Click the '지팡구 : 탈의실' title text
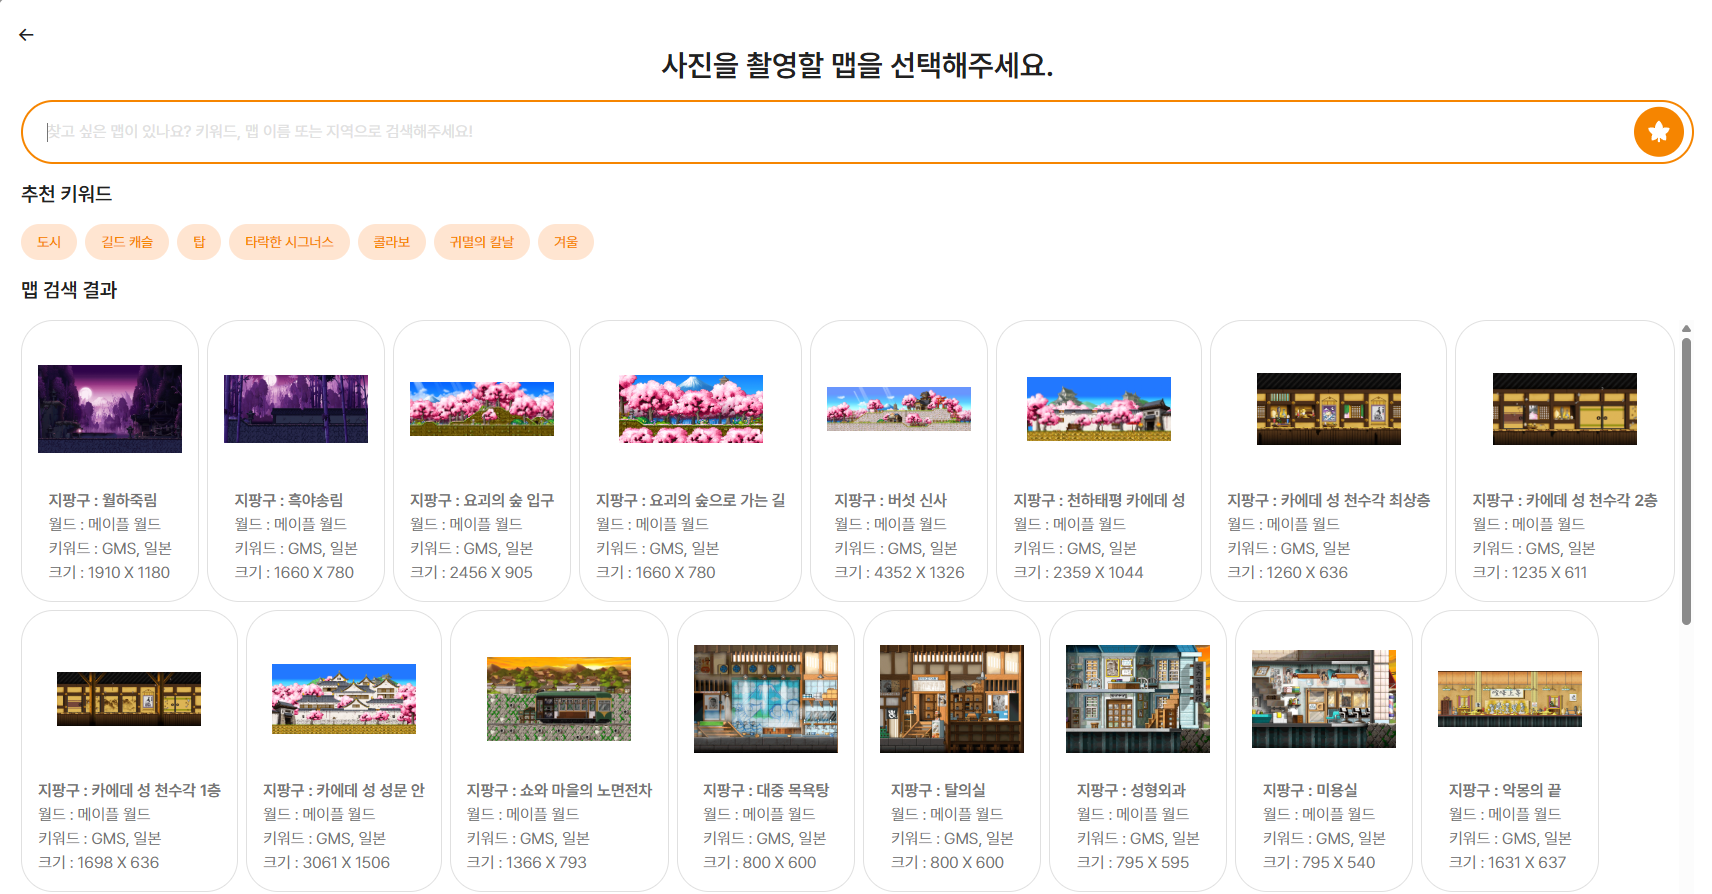 coord(938,790)
